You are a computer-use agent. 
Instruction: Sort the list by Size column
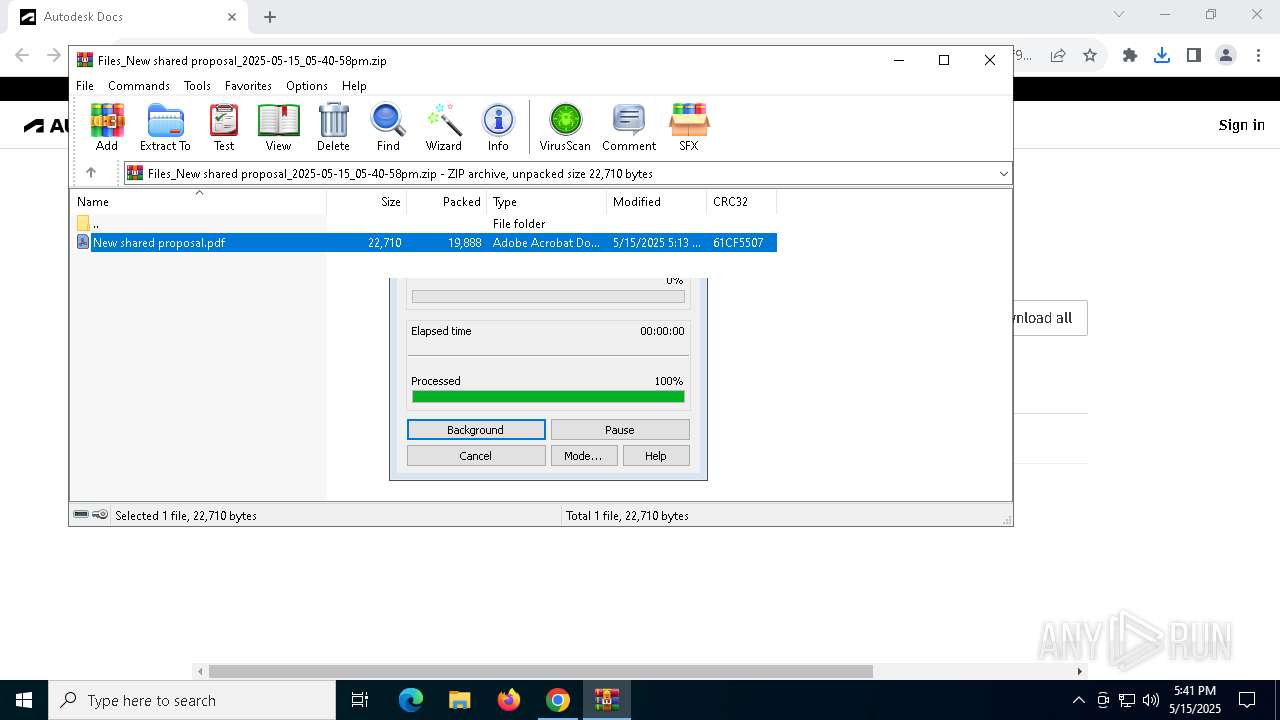pos(366,201)
